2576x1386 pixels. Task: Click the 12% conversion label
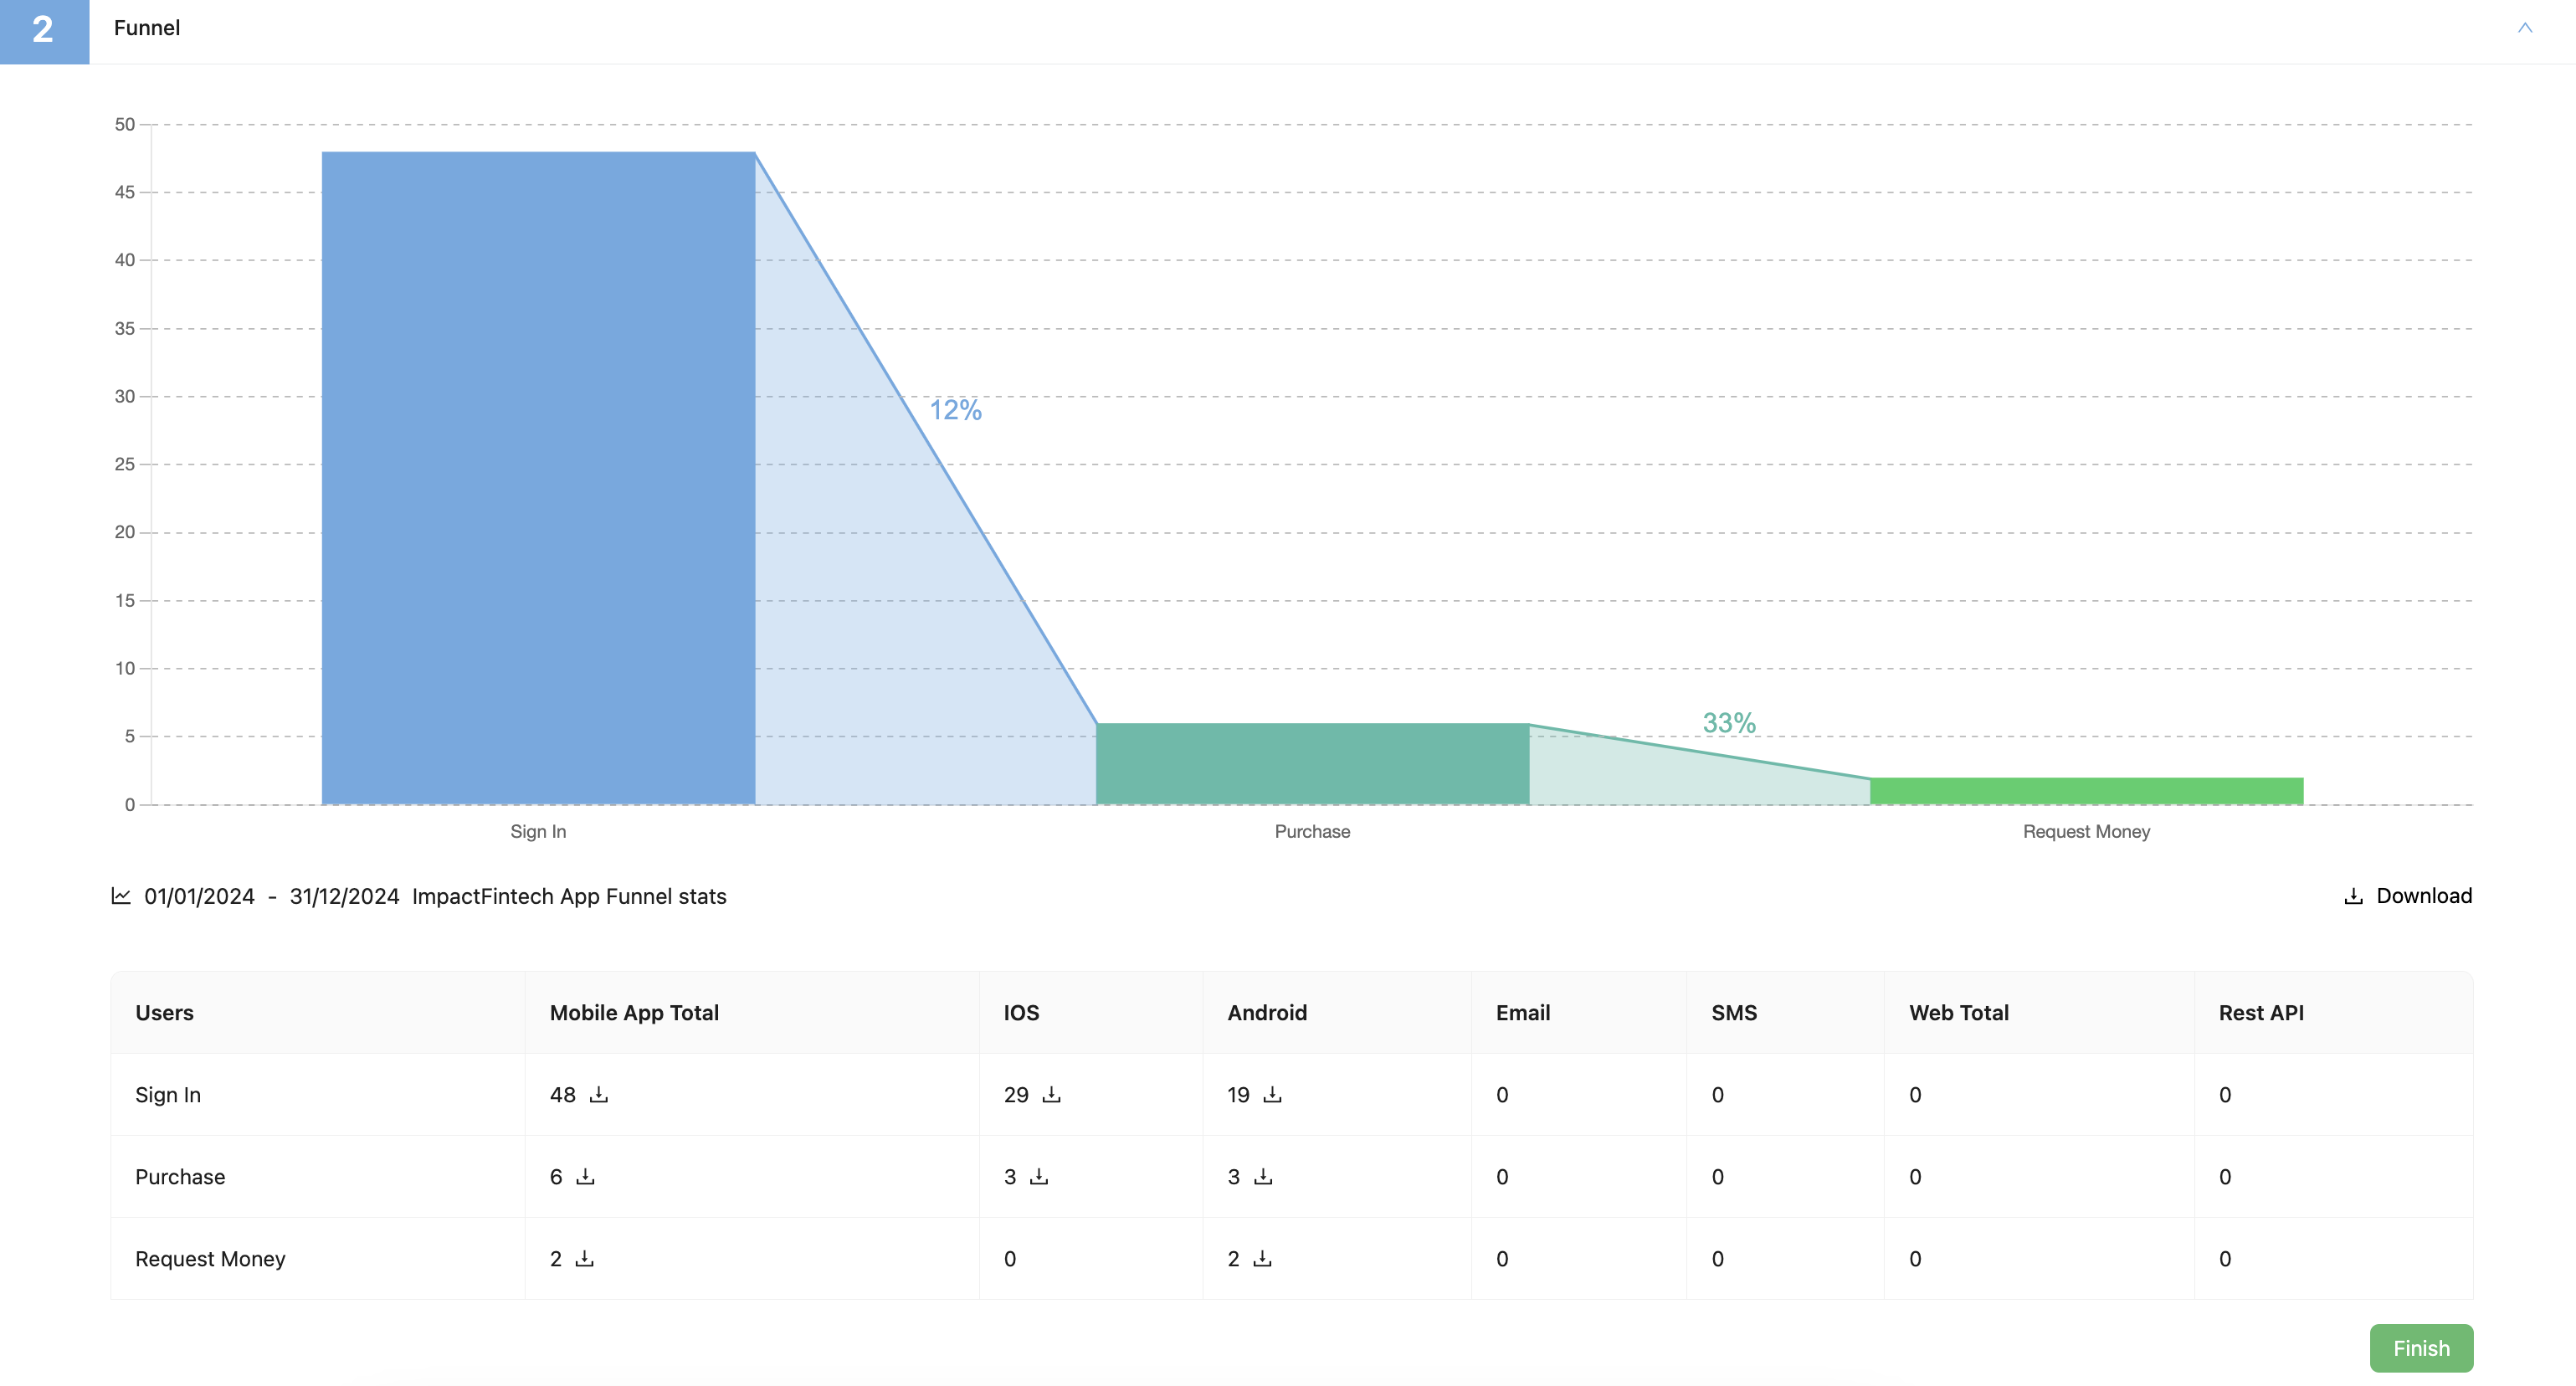(955, 410)
